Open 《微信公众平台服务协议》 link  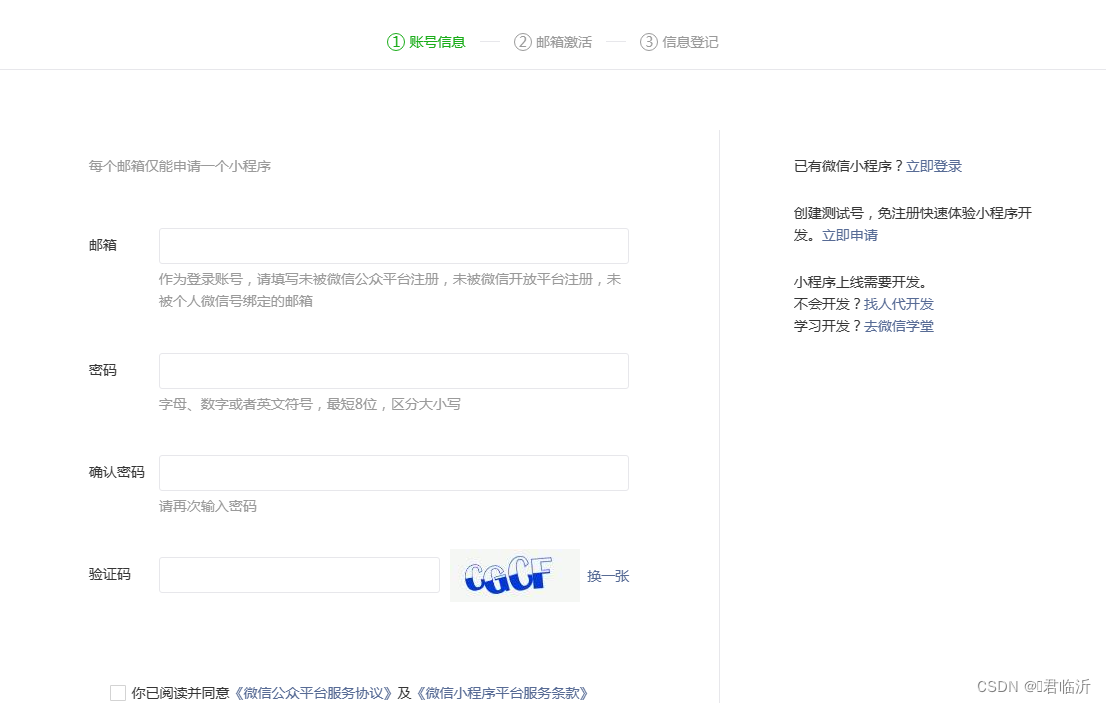(x=312, y=693)
